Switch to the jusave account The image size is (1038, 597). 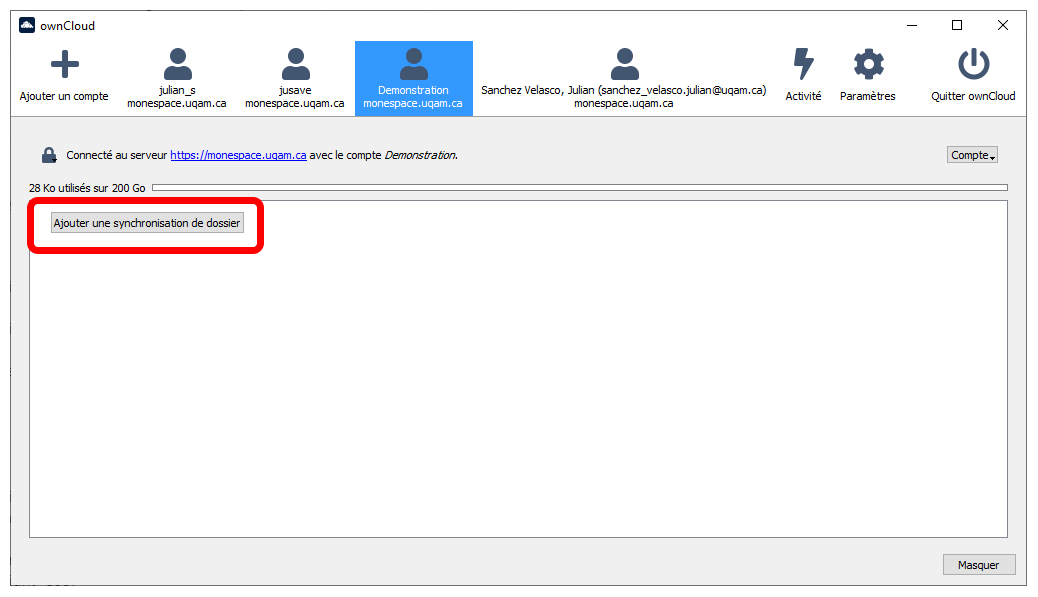click(x=295, y=78)
